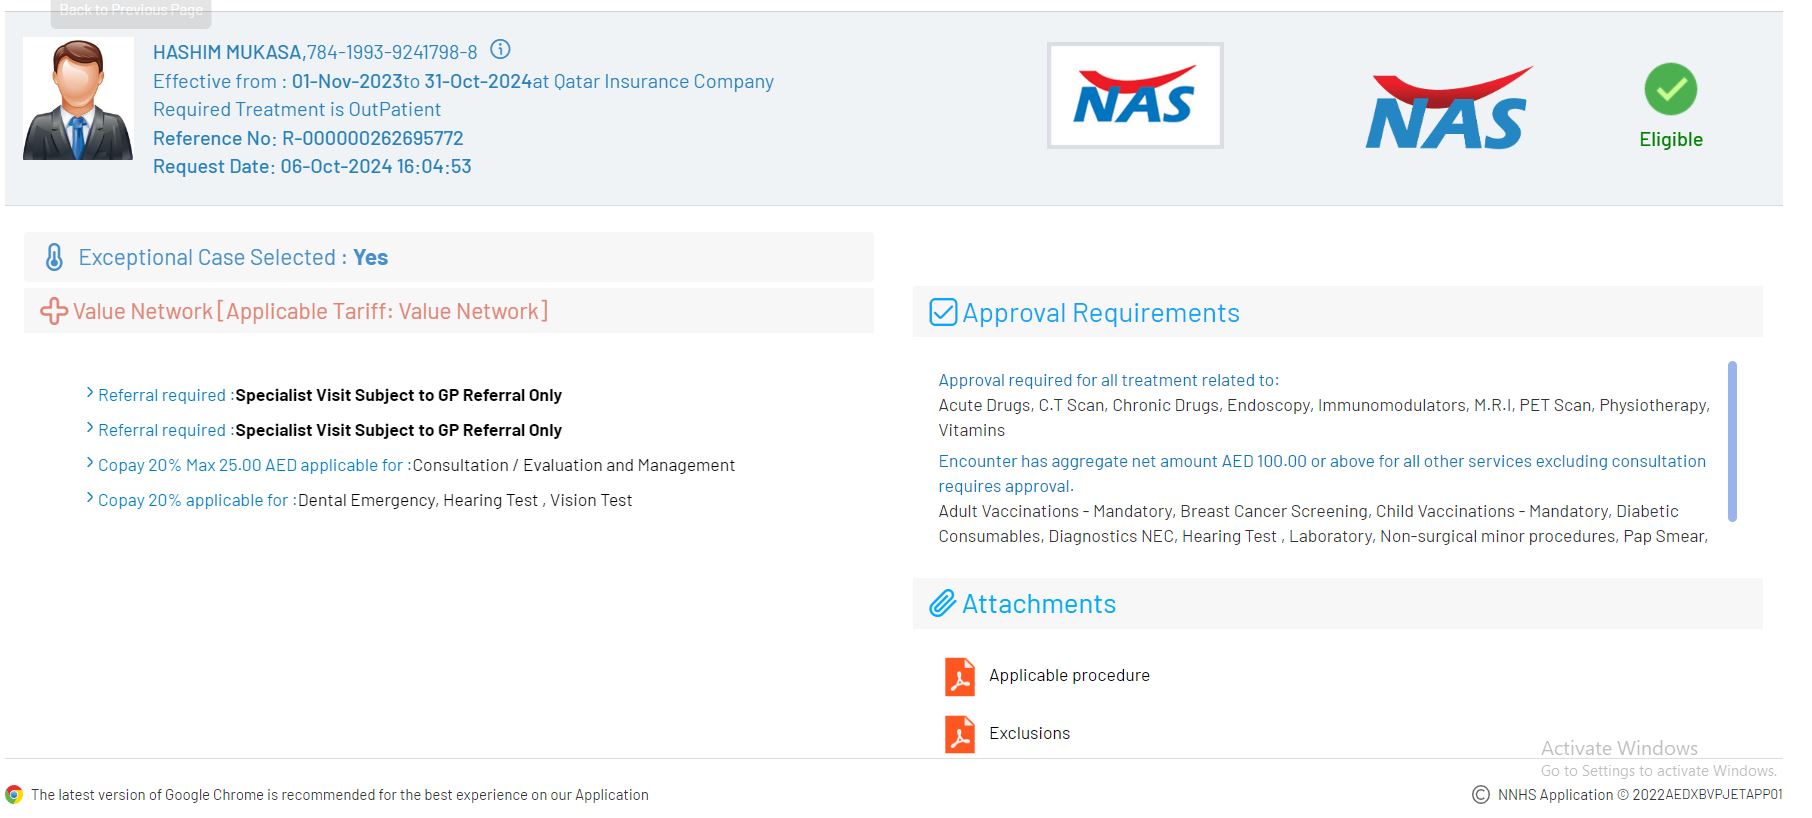Expand the second Referral required chevron
Screen dimensions: 1812x818
(x=90, y=429)
